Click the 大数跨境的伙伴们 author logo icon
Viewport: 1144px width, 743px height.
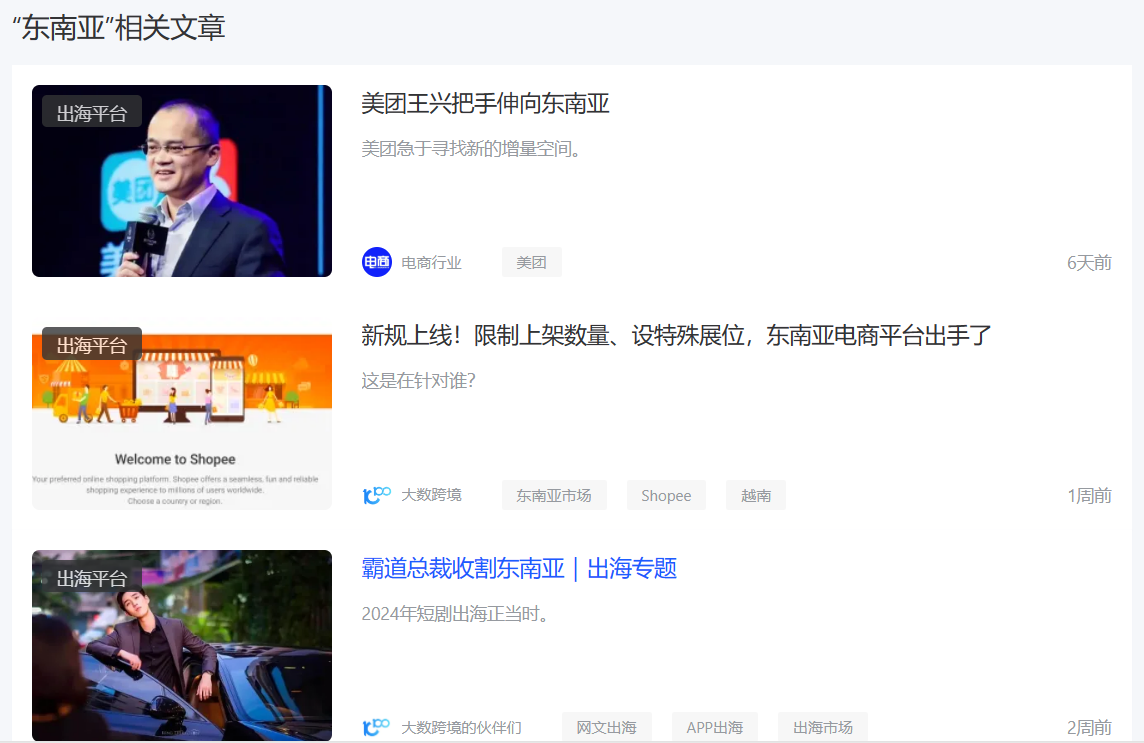376,727
